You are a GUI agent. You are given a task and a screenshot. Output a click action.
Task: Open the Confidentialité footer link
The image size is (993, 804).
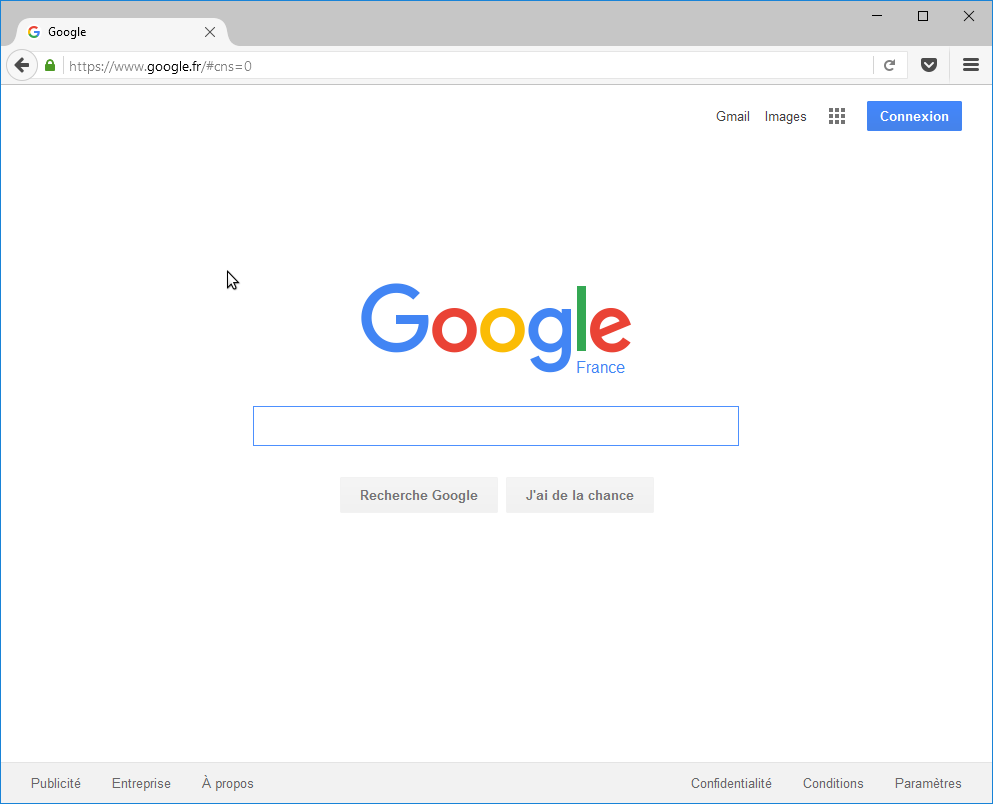(731, 783)
